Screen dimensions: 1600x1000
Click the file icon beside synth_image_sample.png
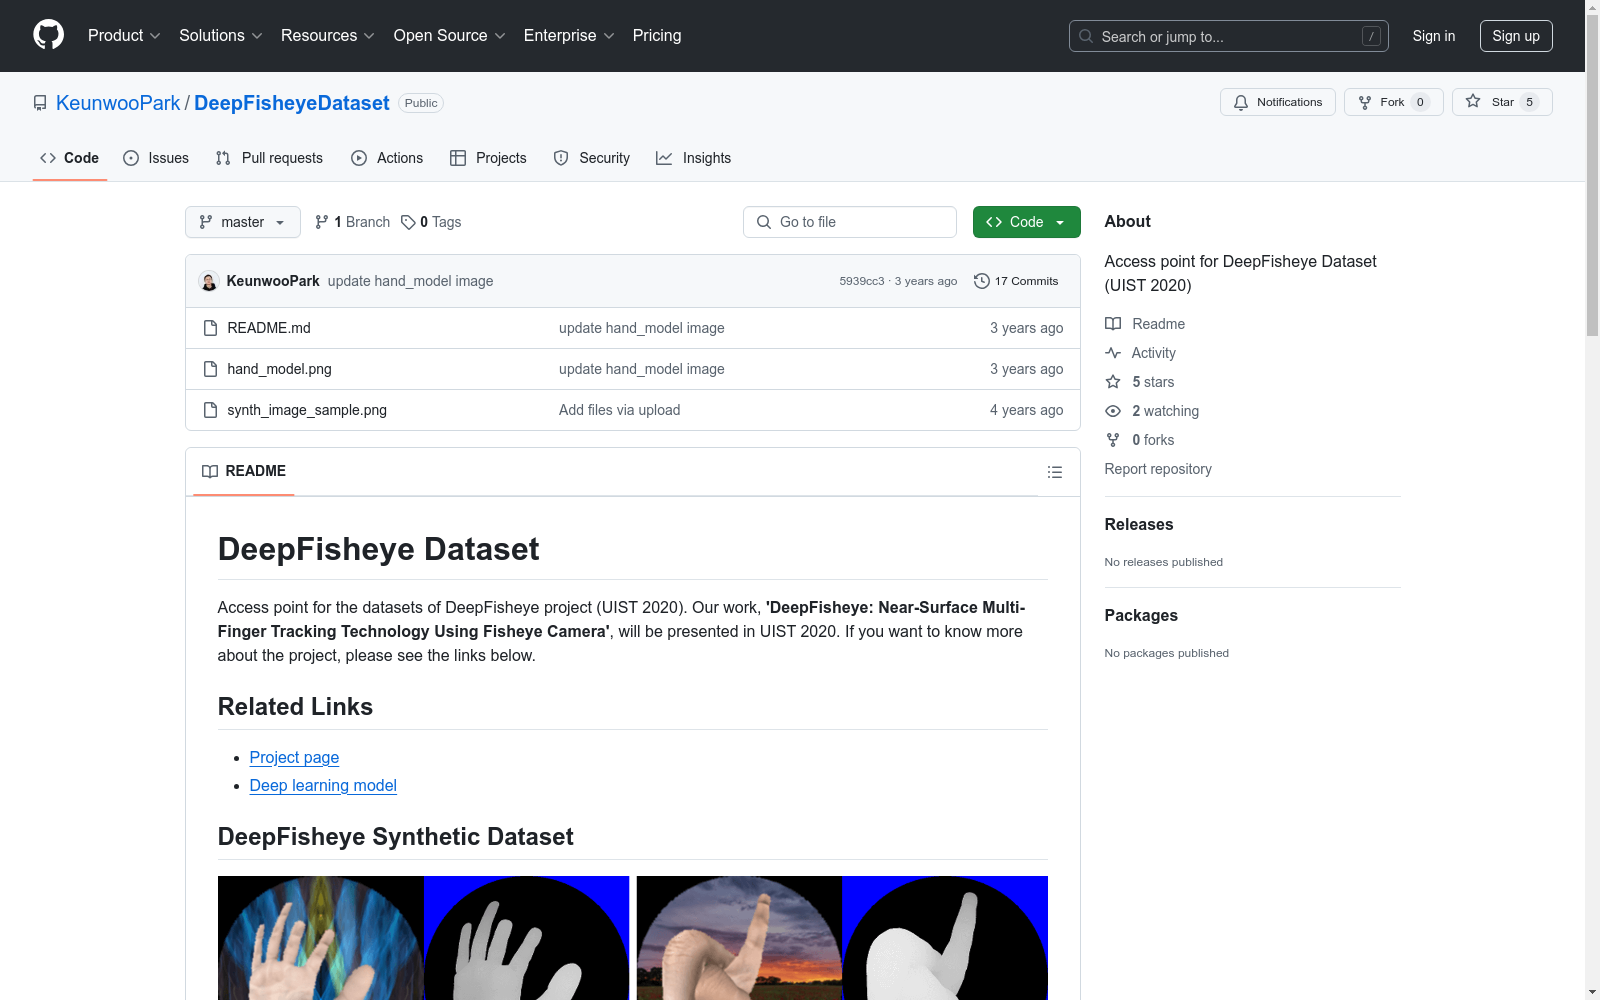click(210, 410)
